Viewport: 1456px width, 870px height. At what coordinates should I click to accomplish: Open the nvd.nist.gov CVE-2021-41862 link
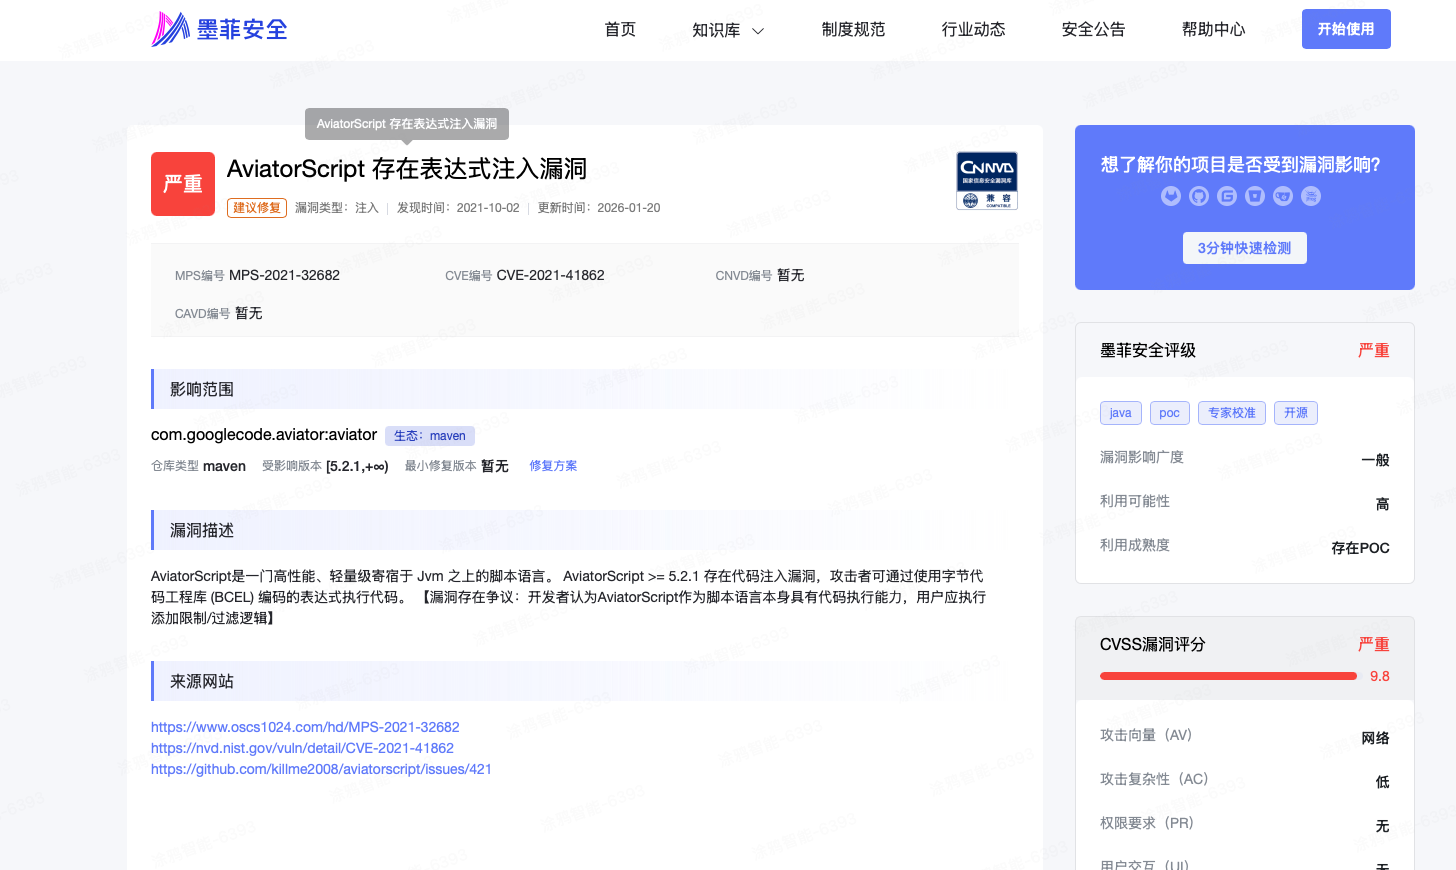302,748
